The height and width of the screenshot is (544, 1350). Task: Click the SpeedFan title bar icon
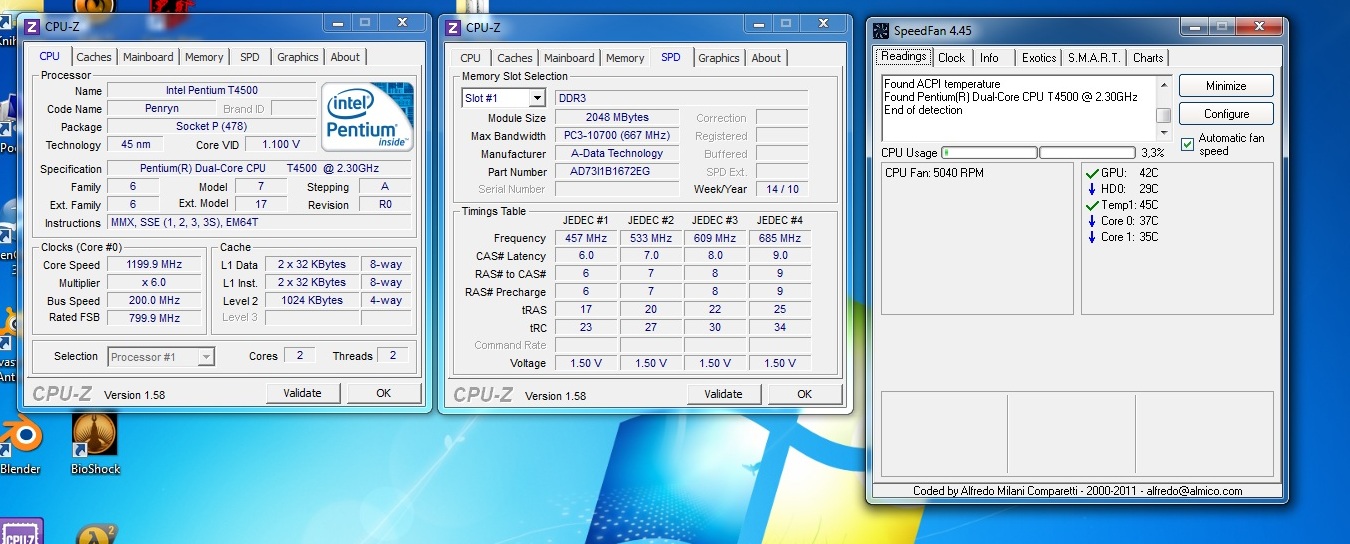pos(881,30)
